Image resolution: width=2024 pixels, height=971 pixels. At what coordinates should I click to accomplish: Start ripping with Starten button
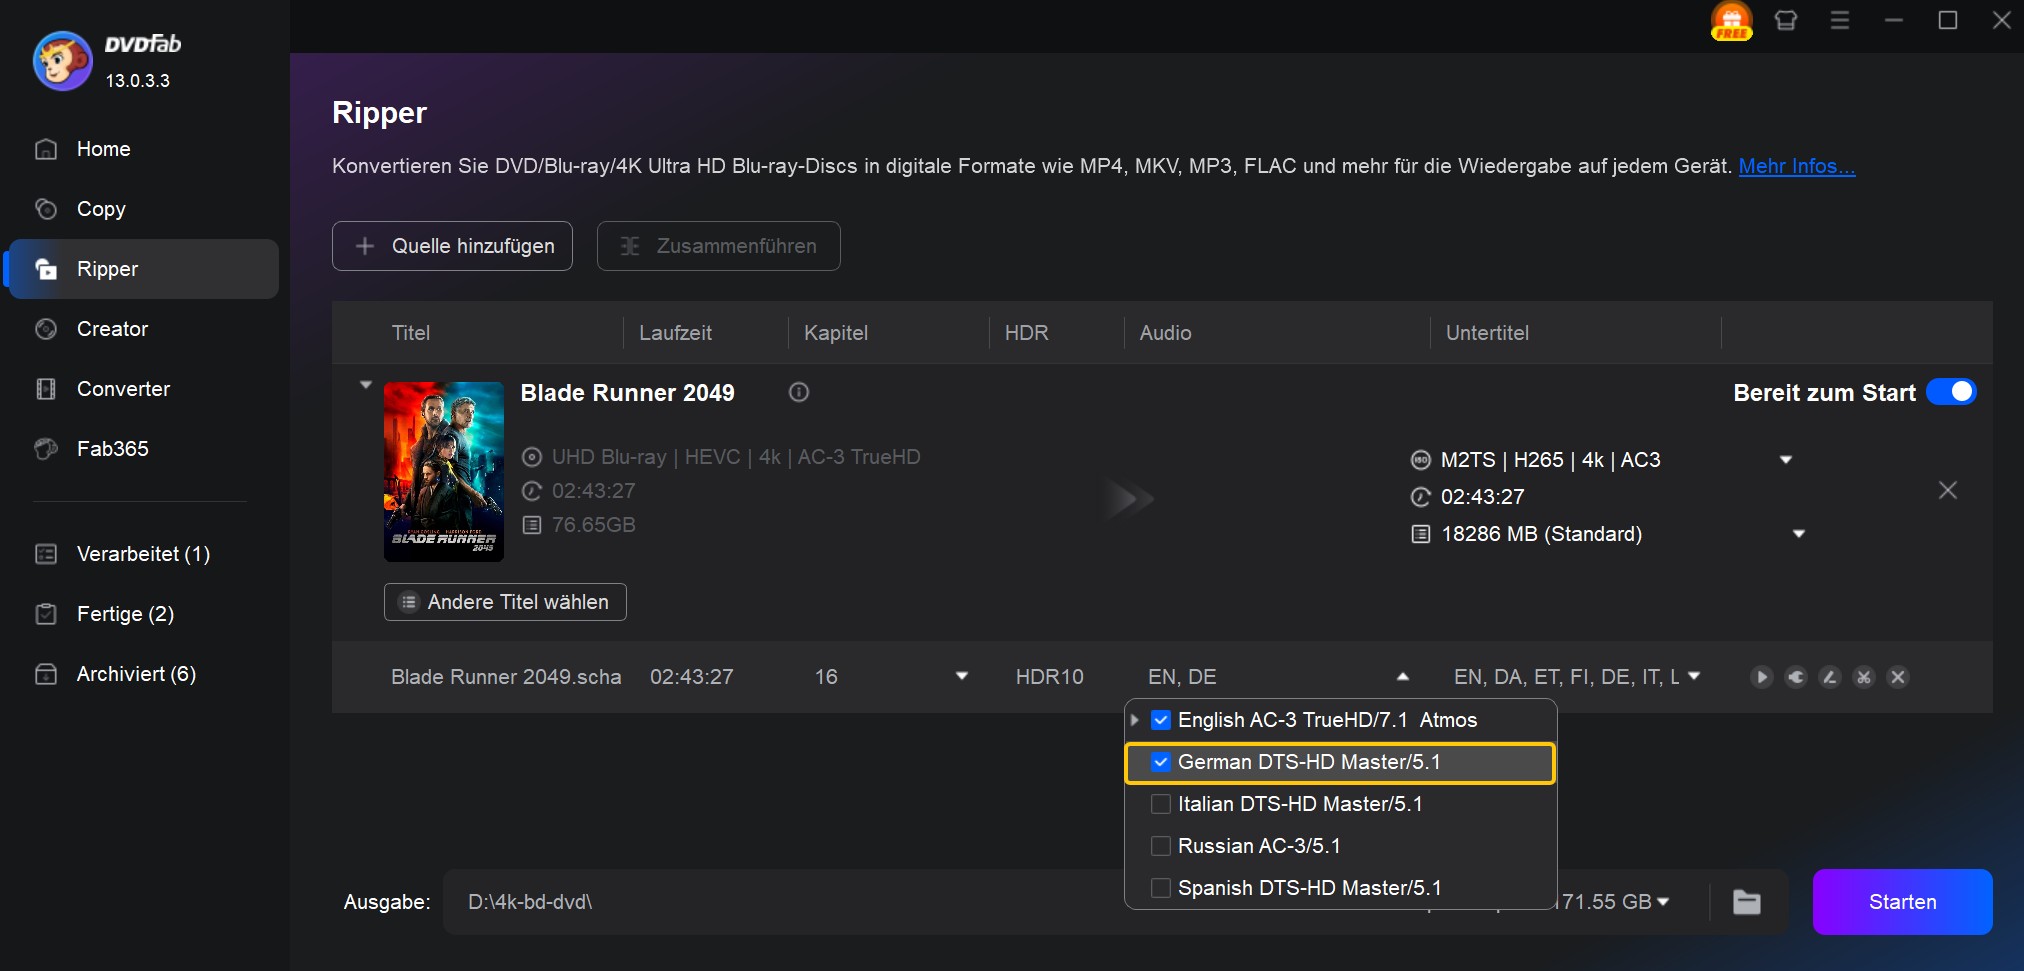pyautogui.click(x=1902, y=902)
